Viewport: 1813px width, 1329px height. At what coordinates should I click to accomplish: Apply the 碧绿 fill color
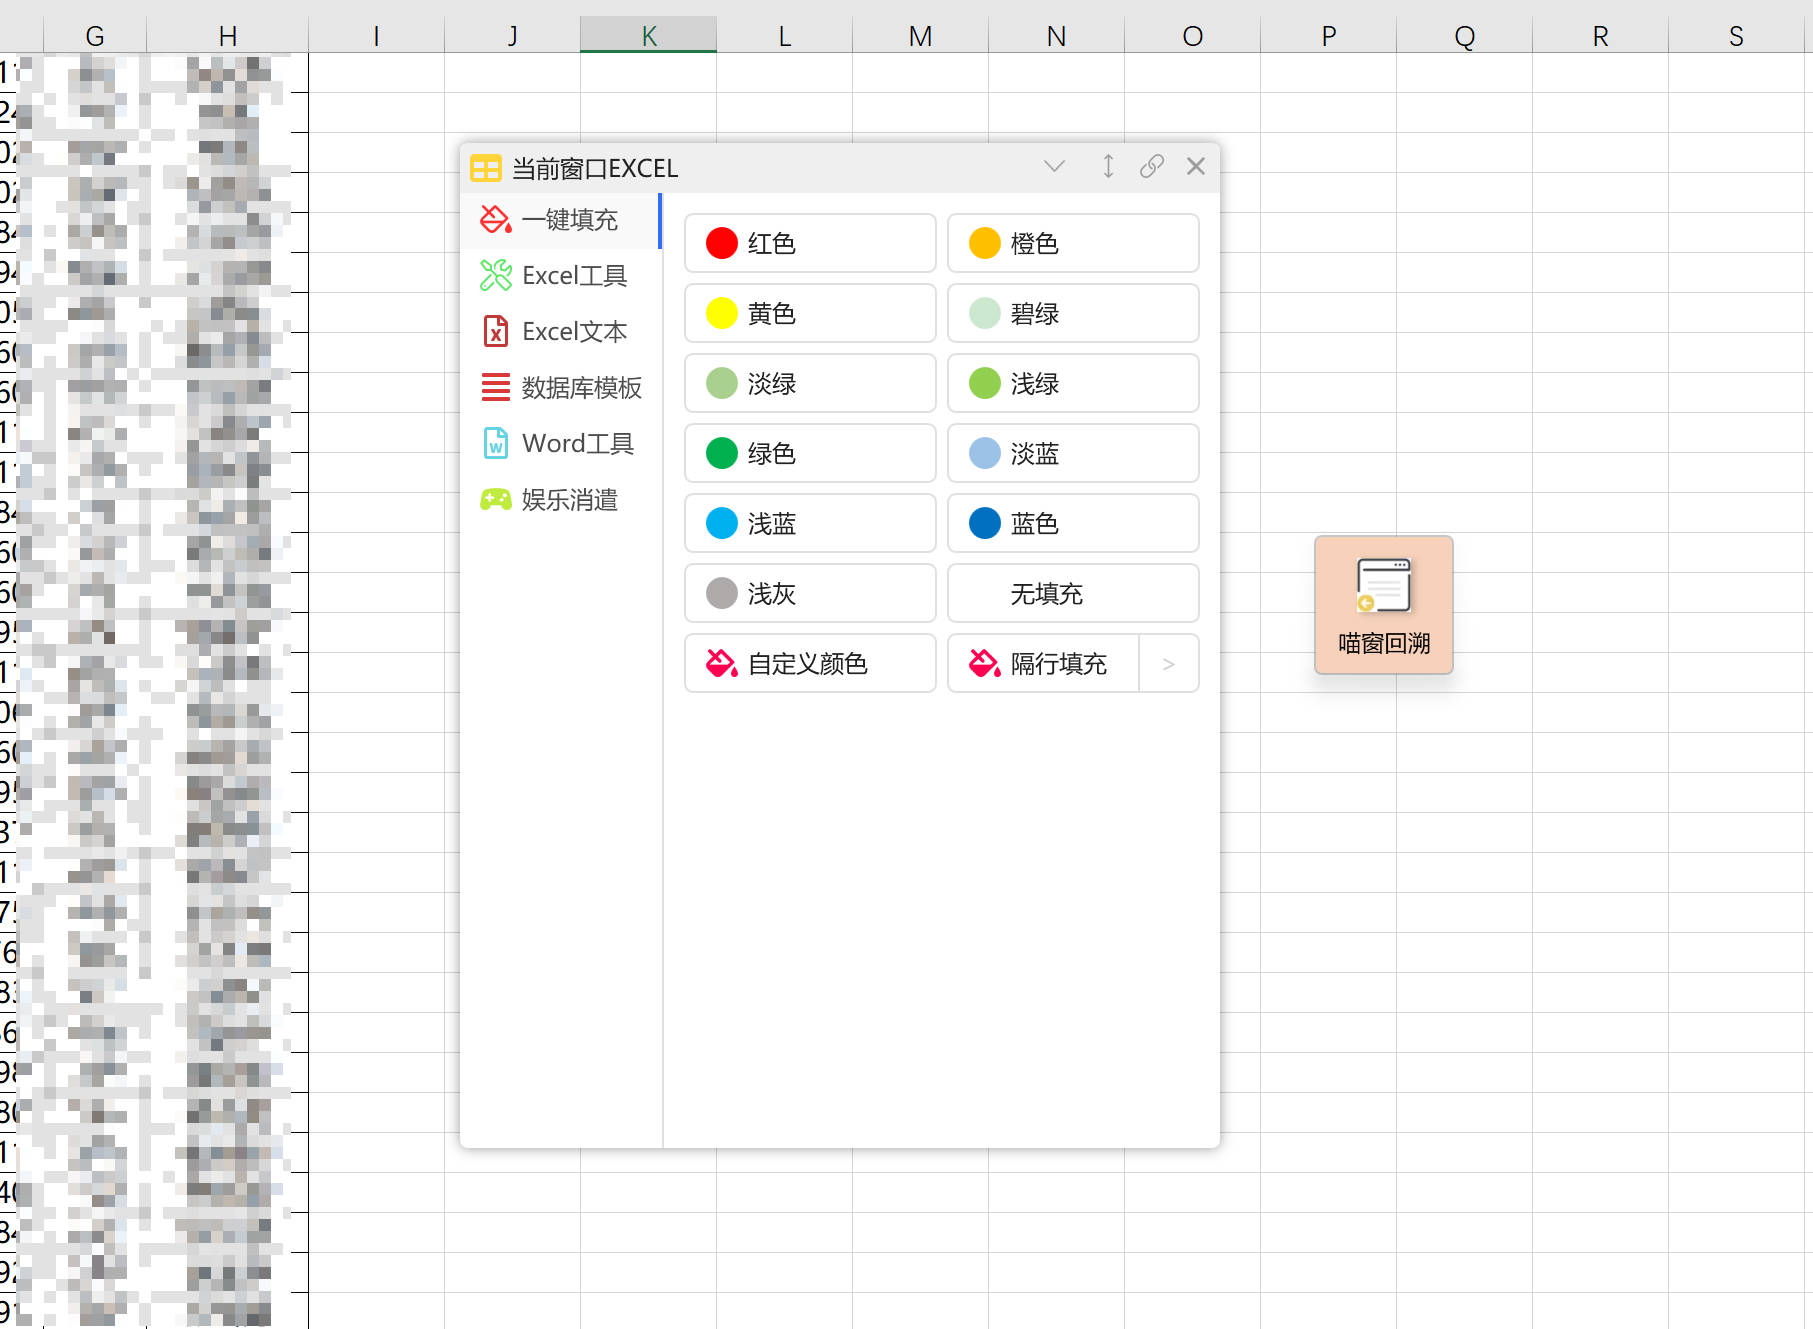point(1073,313)
